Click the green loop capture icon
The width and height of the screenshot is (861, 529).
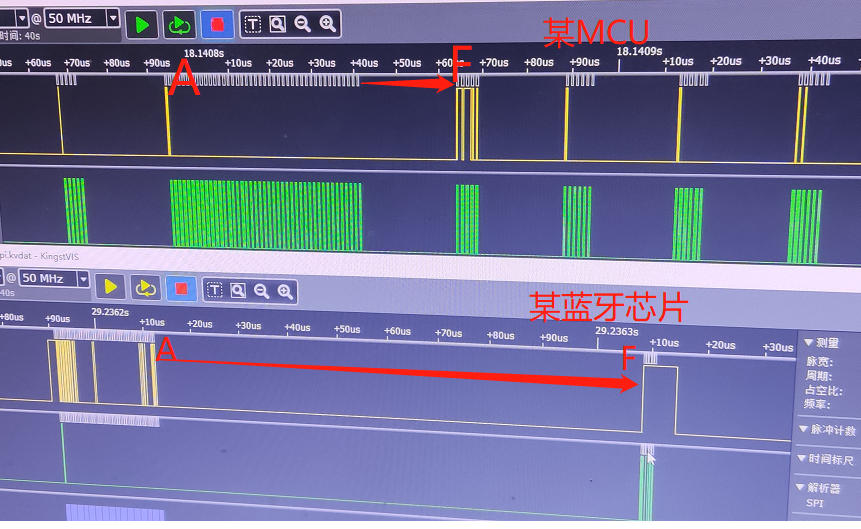(178, 24)
